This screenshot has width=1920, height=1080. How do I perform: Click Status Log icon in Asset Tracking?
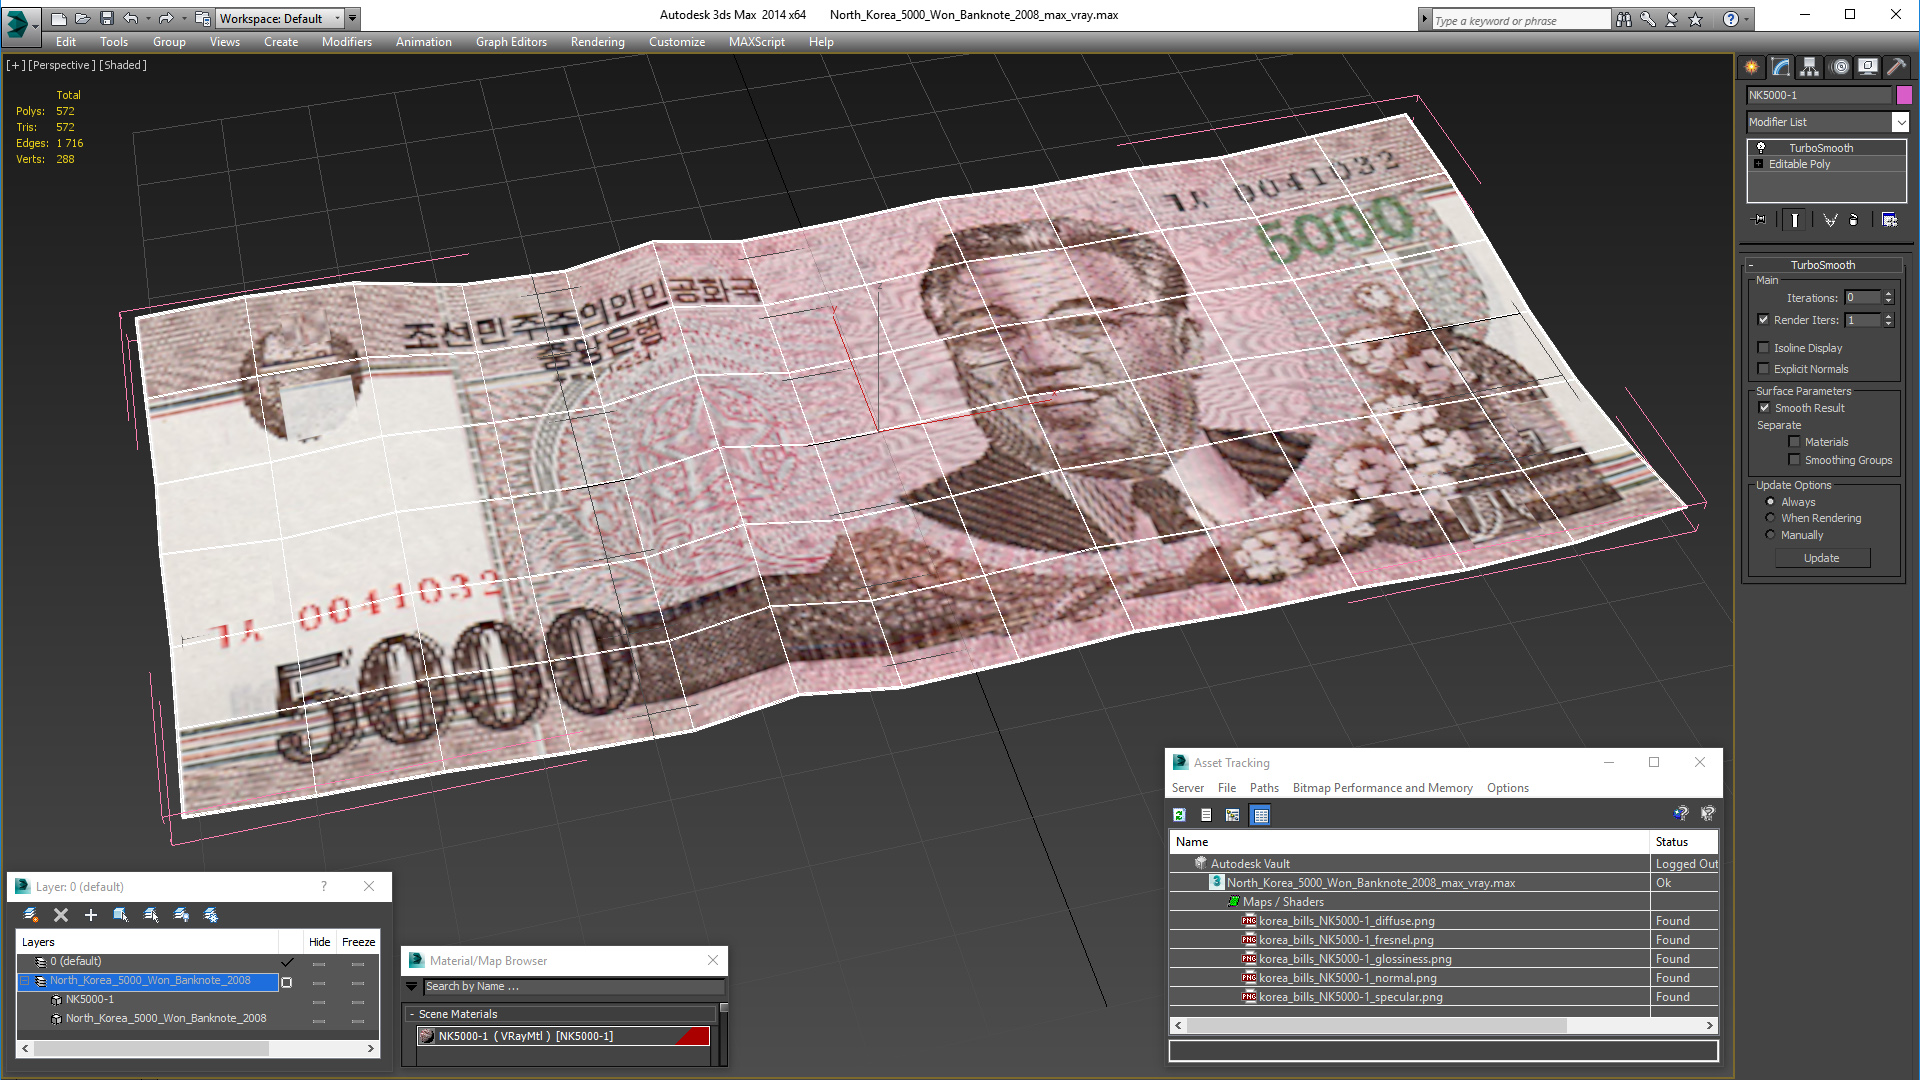pos(1207,815)
